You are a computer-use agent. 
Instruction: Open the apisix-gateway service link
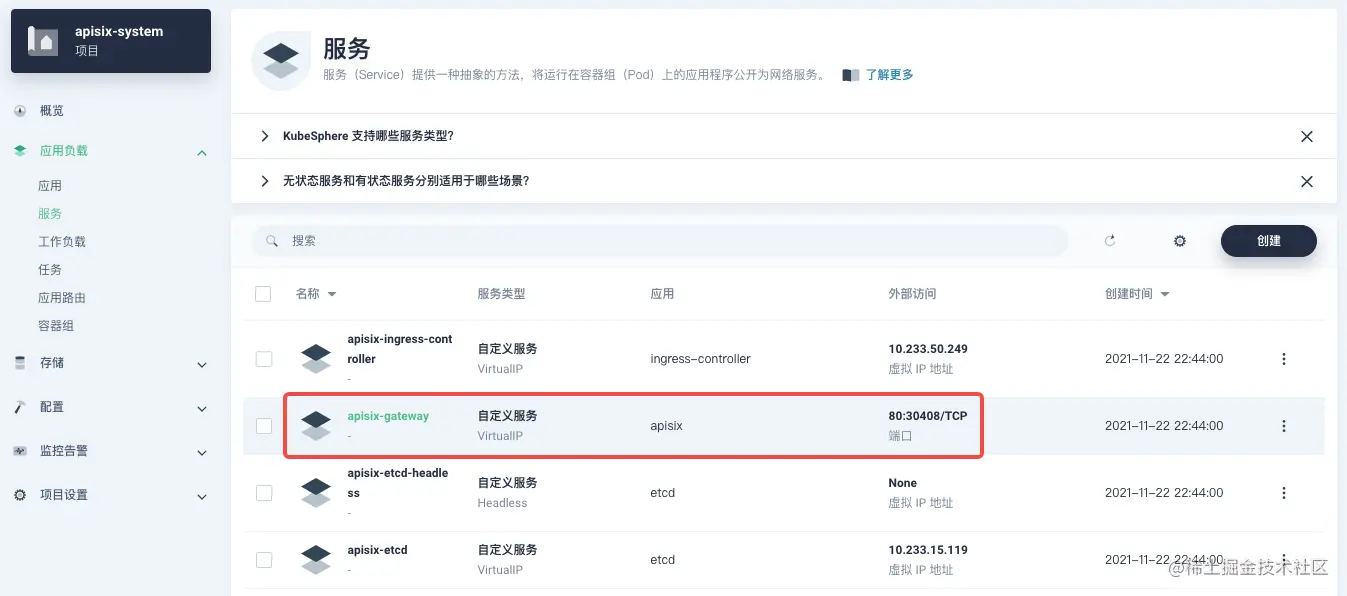(388, 416)
